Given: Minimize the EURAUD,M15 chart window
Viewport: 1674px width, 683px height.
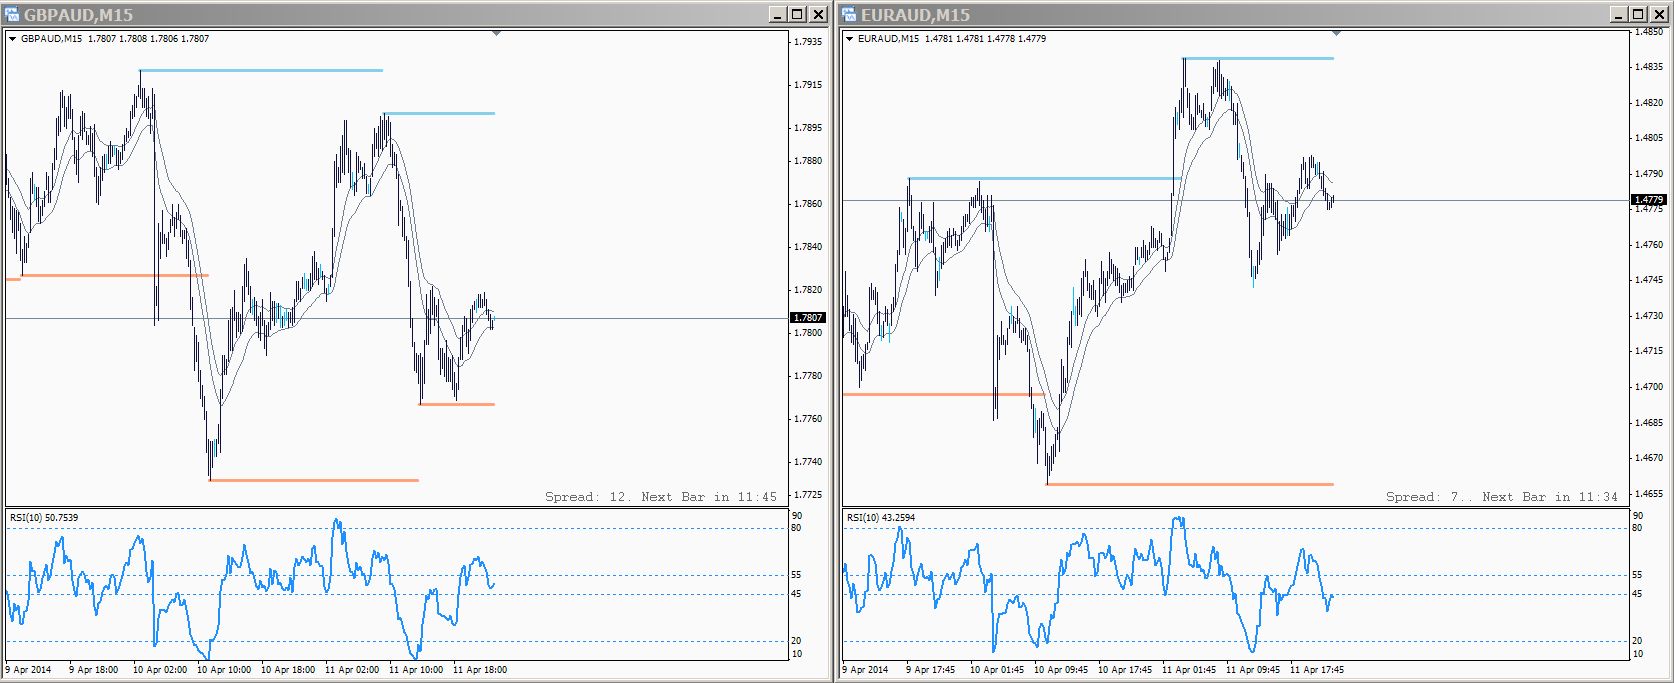Looking at the screenshot, I should (1619, 14).
